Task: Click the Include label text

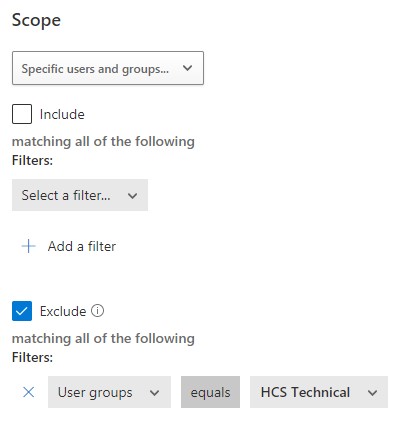Action: (x=62, y=114)
